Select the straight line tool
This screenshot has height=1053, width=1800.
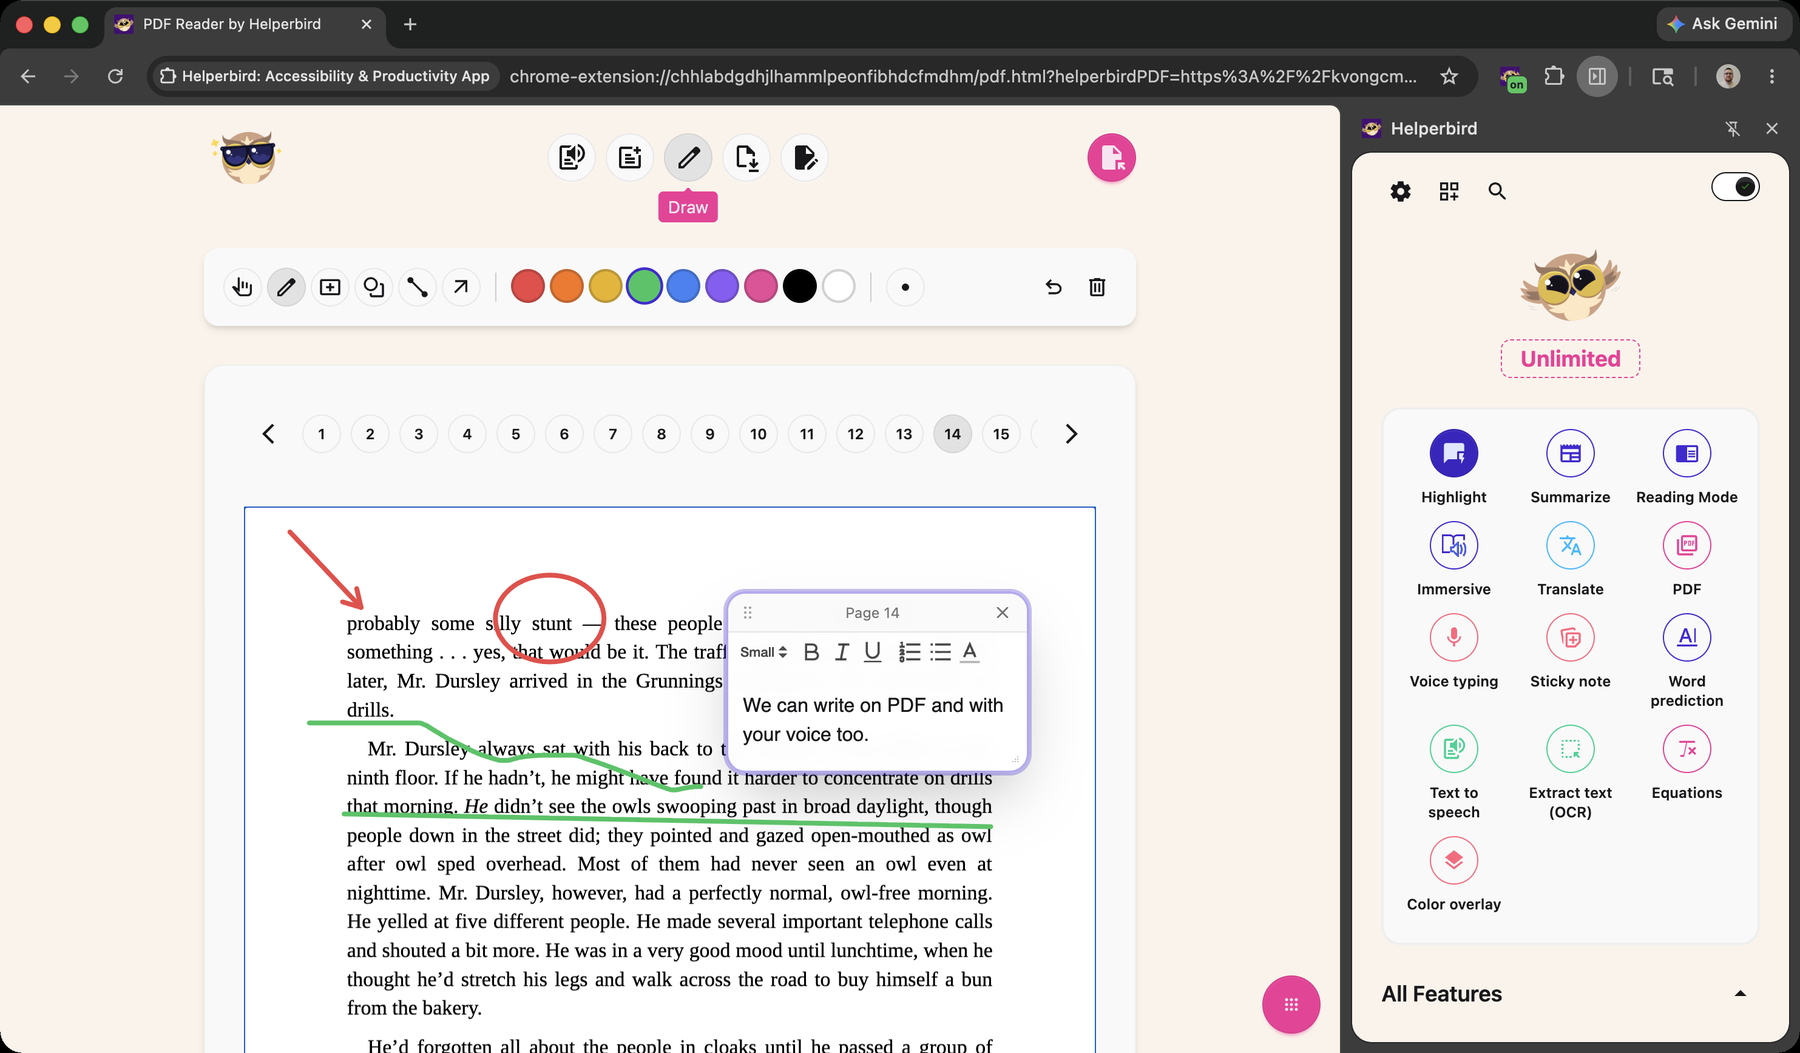click(417, 287)
